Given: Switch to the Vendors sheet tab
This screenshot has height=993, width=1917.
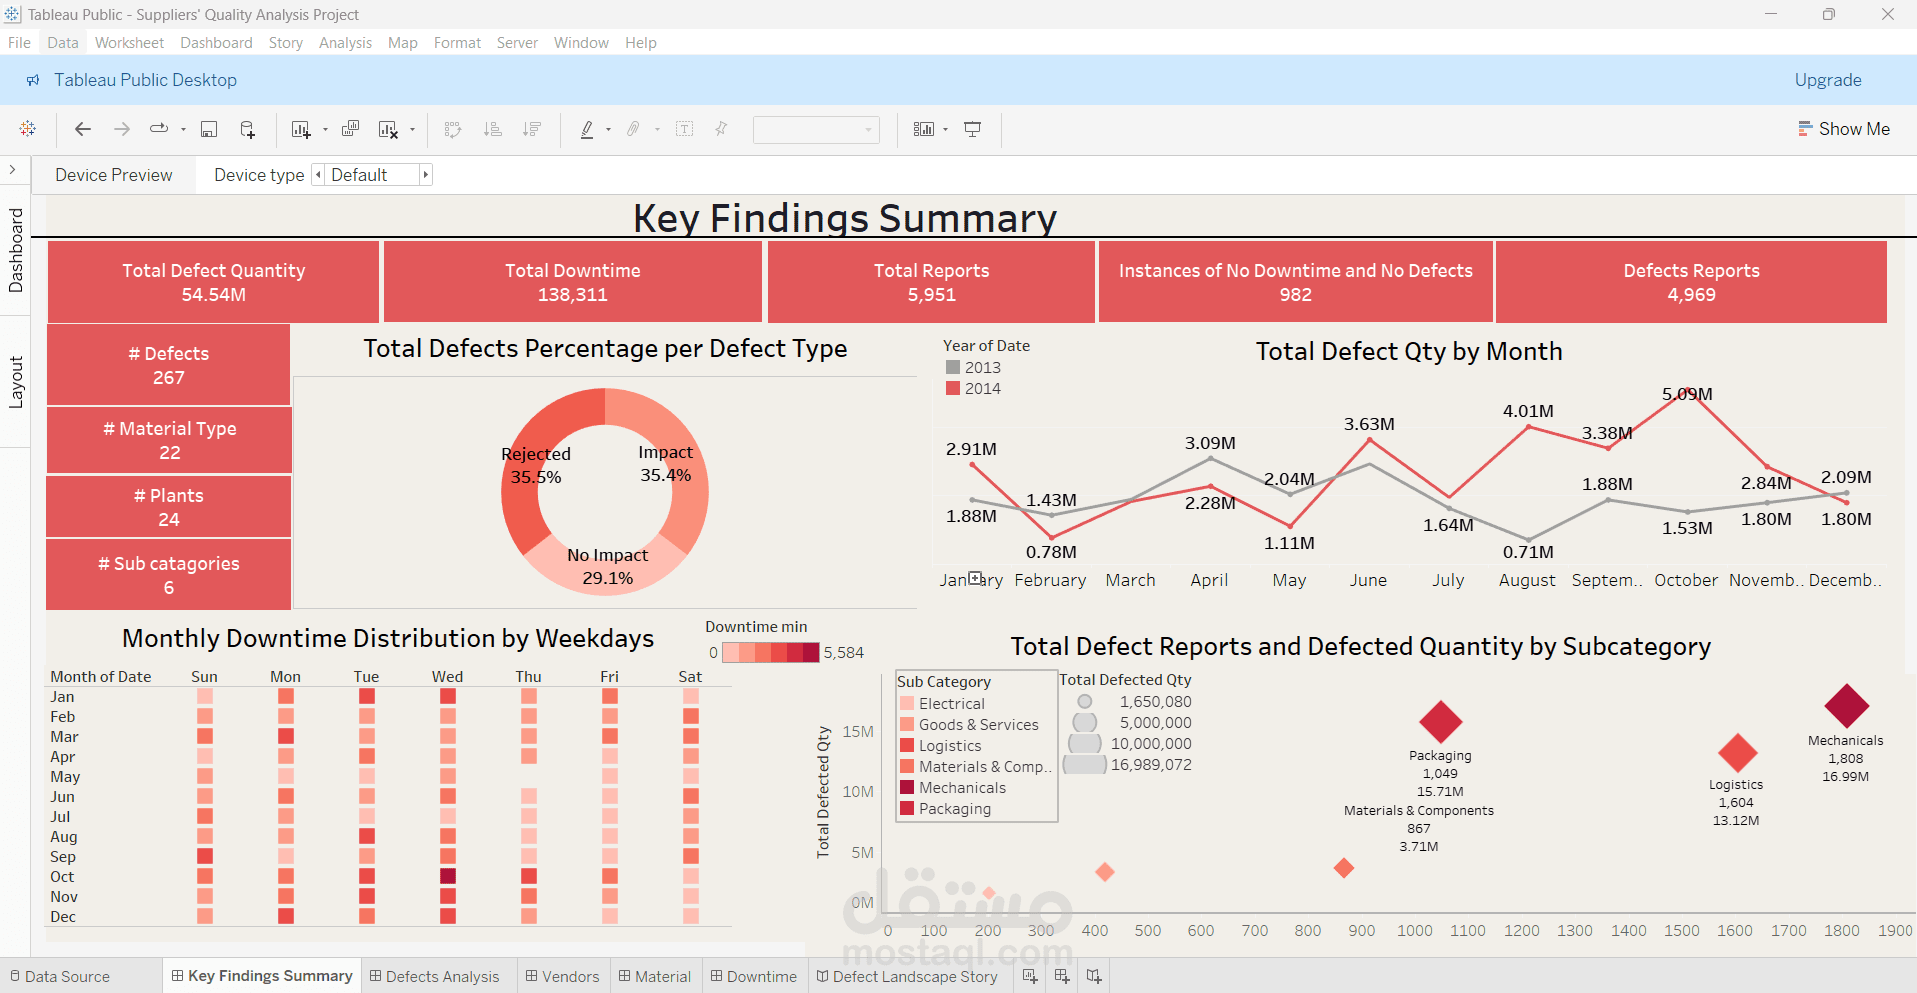Looking at the screenshot, I should (x=562, y=976).
